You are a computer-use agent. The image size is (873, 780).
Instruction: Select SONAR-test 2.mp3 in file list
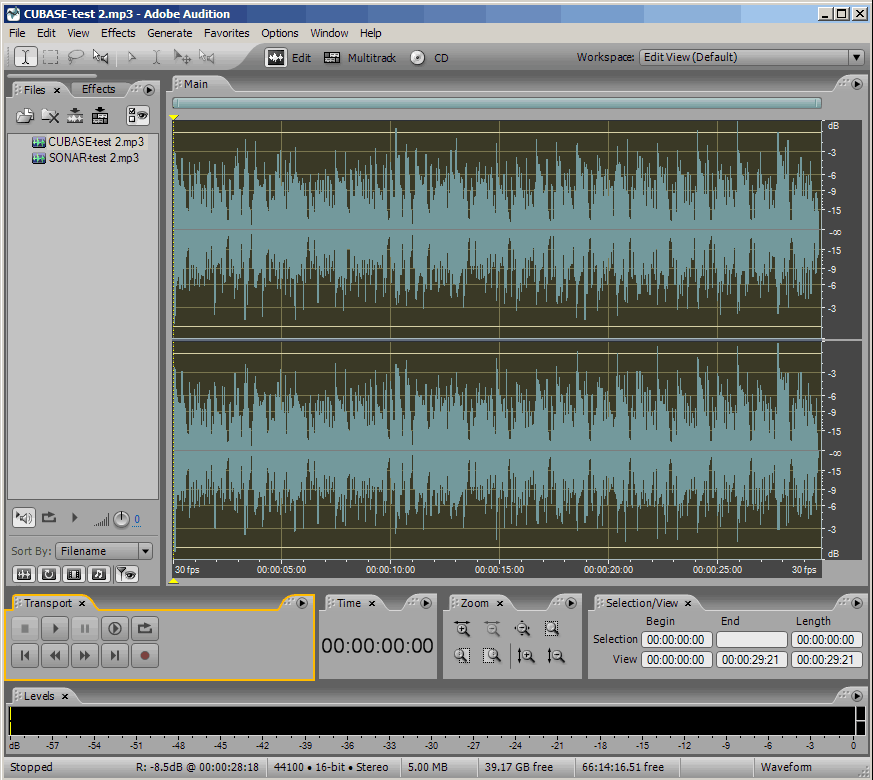[93, 158]
